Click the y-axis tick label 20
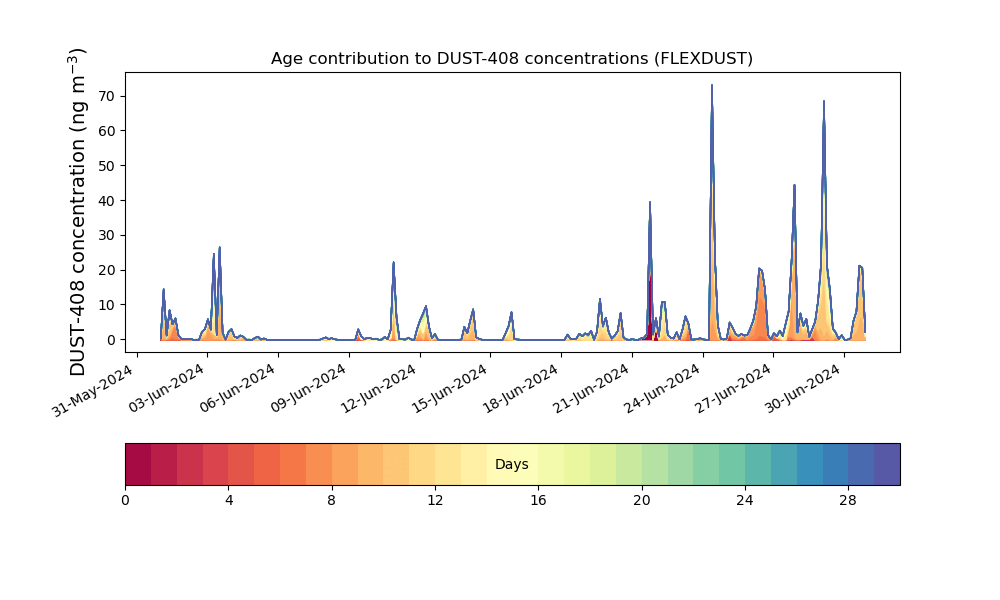1000x600 pixels. [x=107, y=270]
